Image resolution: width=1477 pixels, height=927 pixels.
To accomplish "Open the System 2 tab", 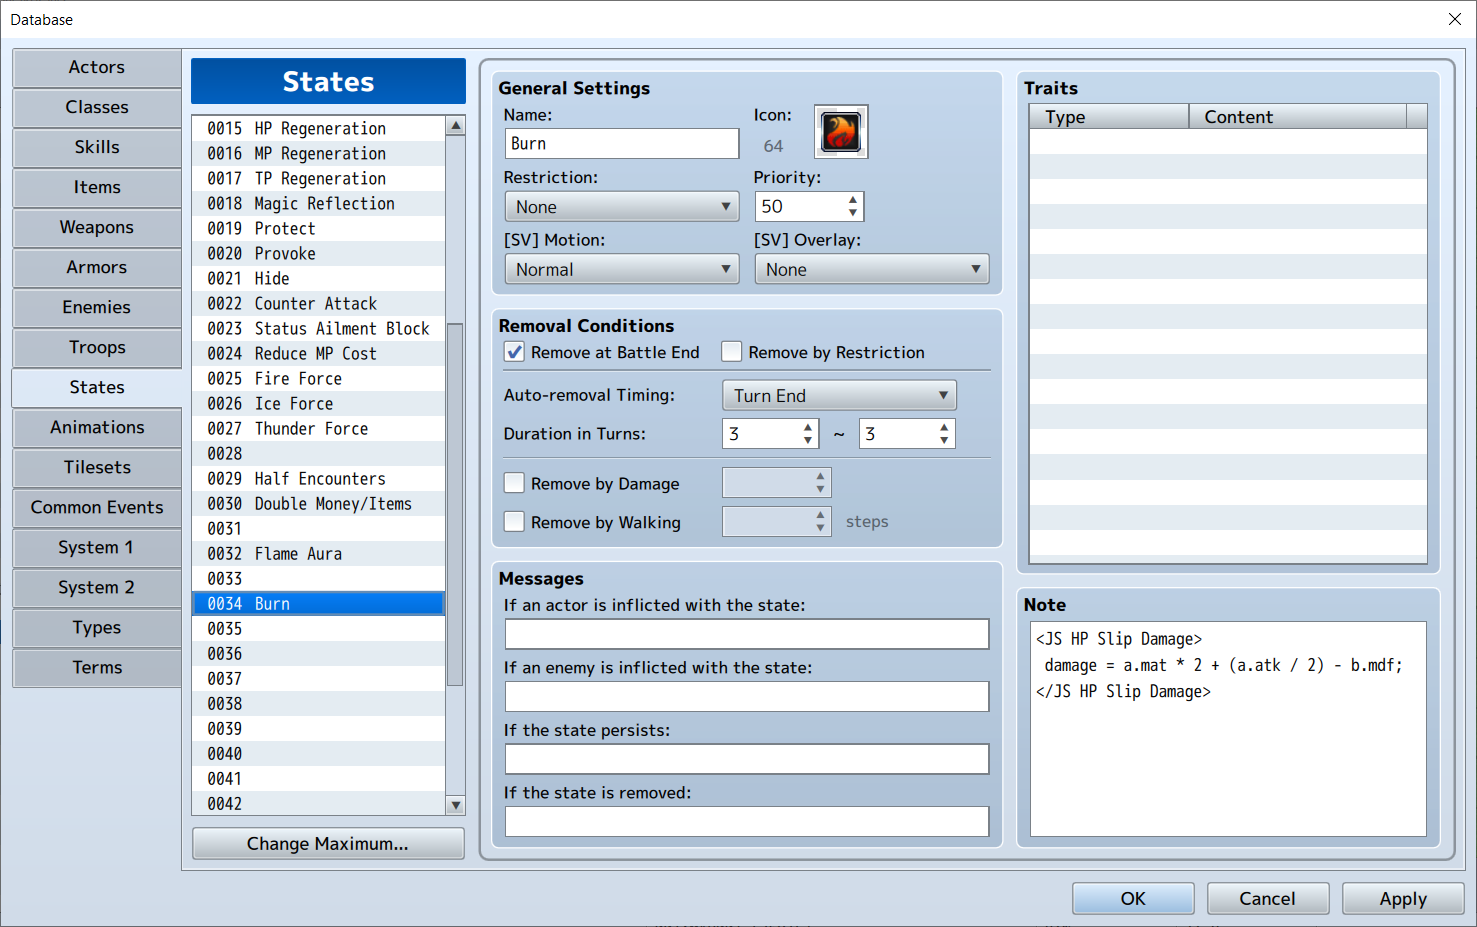I will click(x=97, y=588).
